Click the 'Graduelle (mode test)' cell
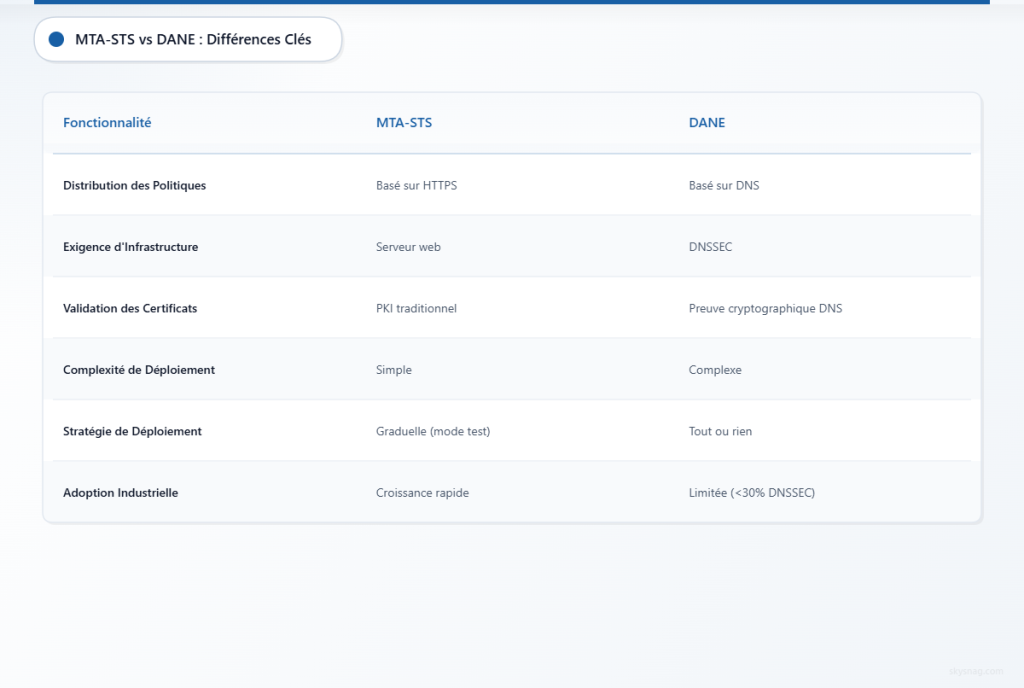This screenshot has height=688, width=1024. pyautogui.click(x=433, y=431)
